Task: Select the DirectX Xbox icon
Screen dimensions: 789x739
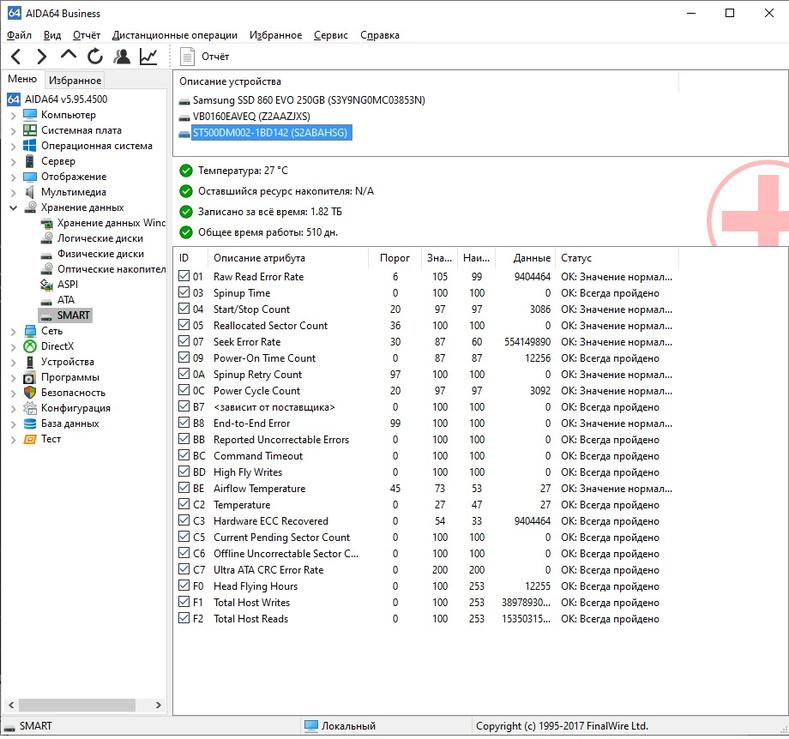Action: click(30, 347)
